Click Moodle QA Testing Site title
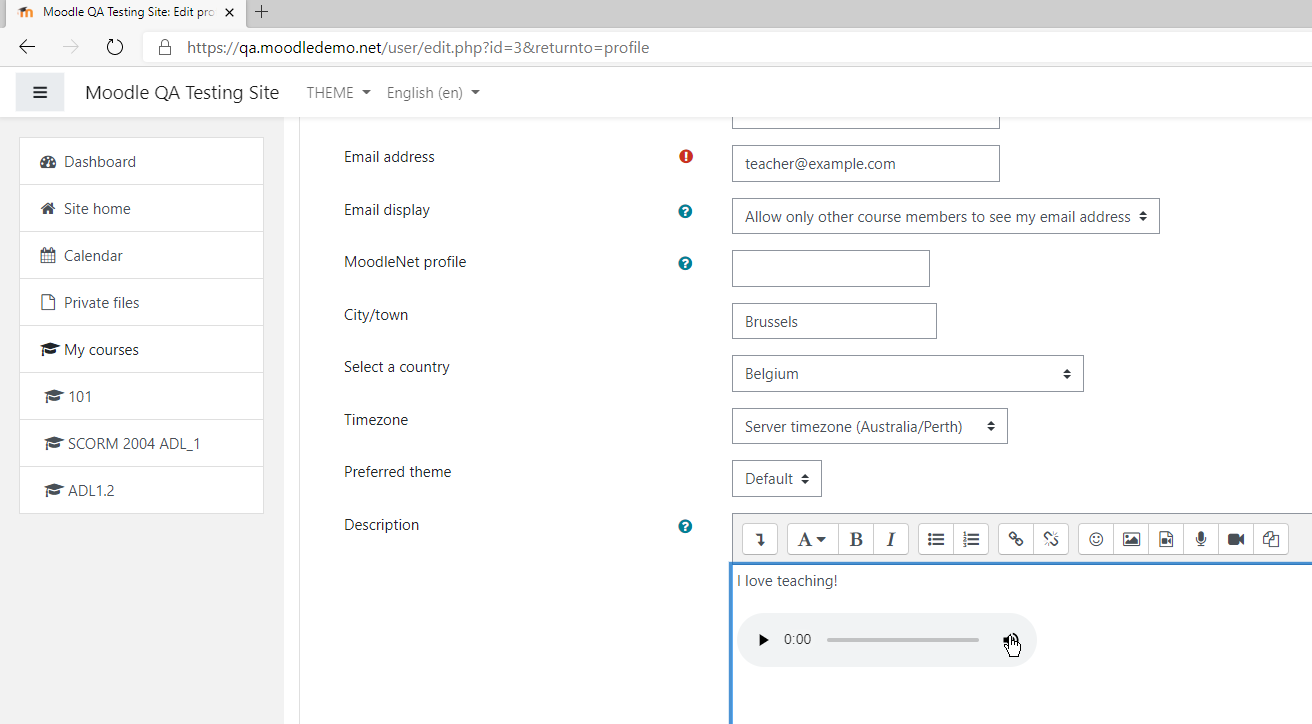This screenshot has height=724, width=1312. [x=182, y=92]
